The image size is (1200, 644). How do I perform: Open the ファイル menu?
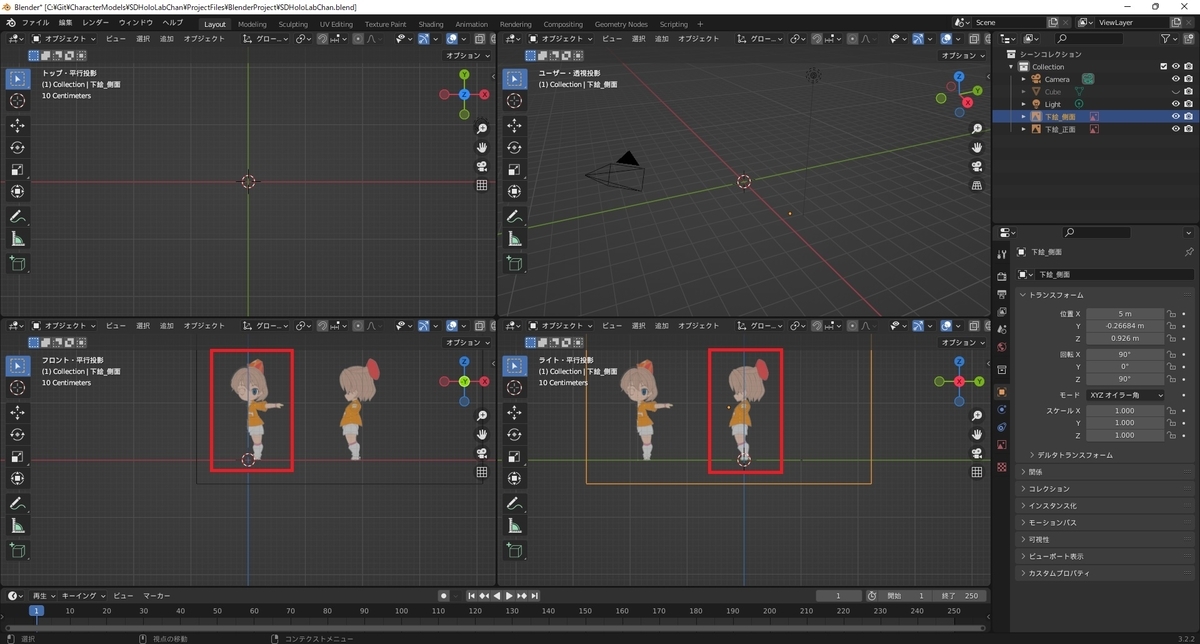pos(35,22)
